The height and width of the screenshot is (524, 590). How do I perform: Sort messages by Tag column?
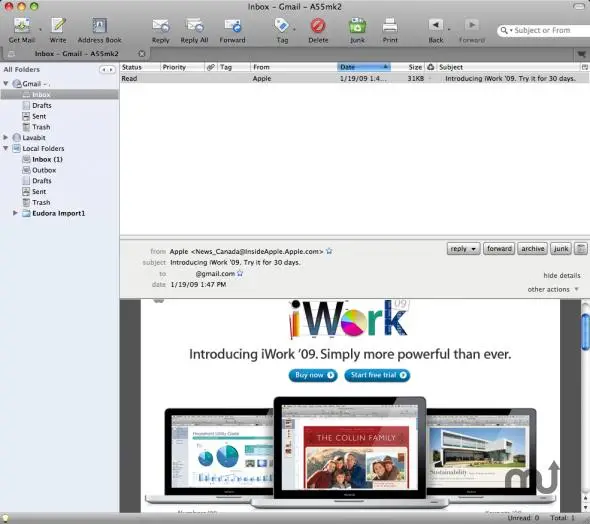click(234, 67)
